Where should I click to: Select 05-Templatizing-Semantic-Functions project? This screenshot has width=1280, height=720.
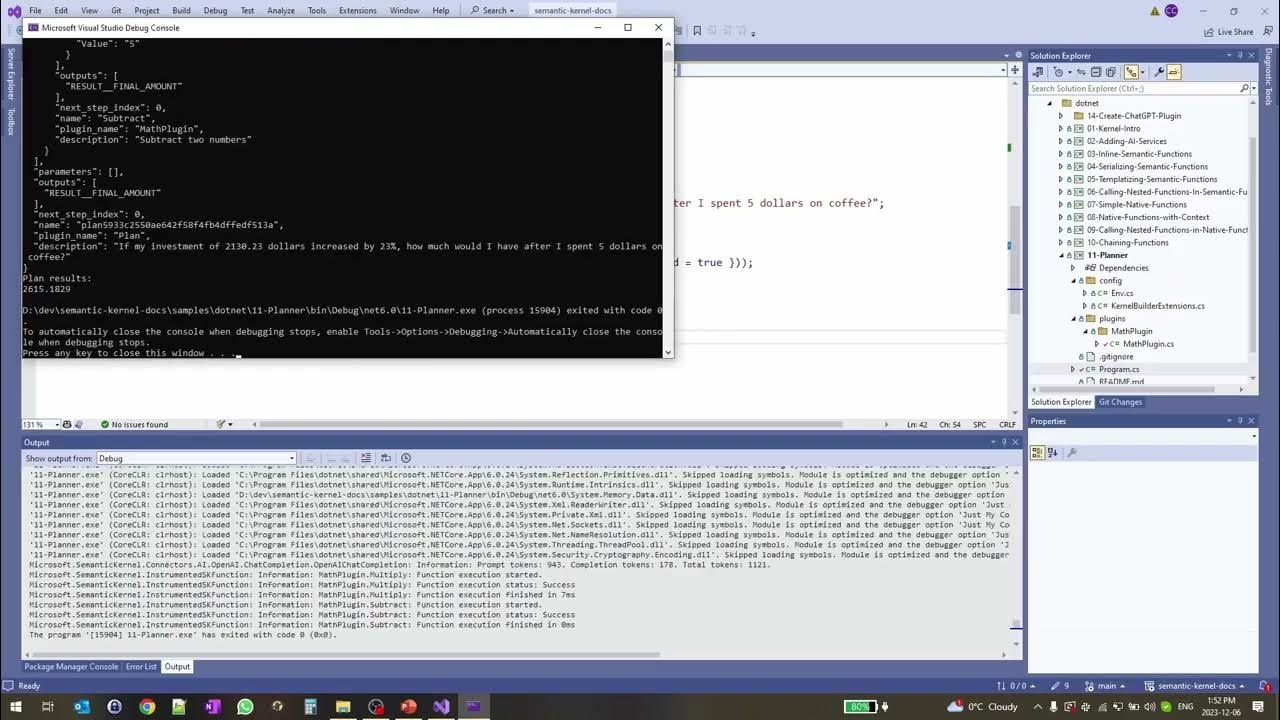point(1152,179)
